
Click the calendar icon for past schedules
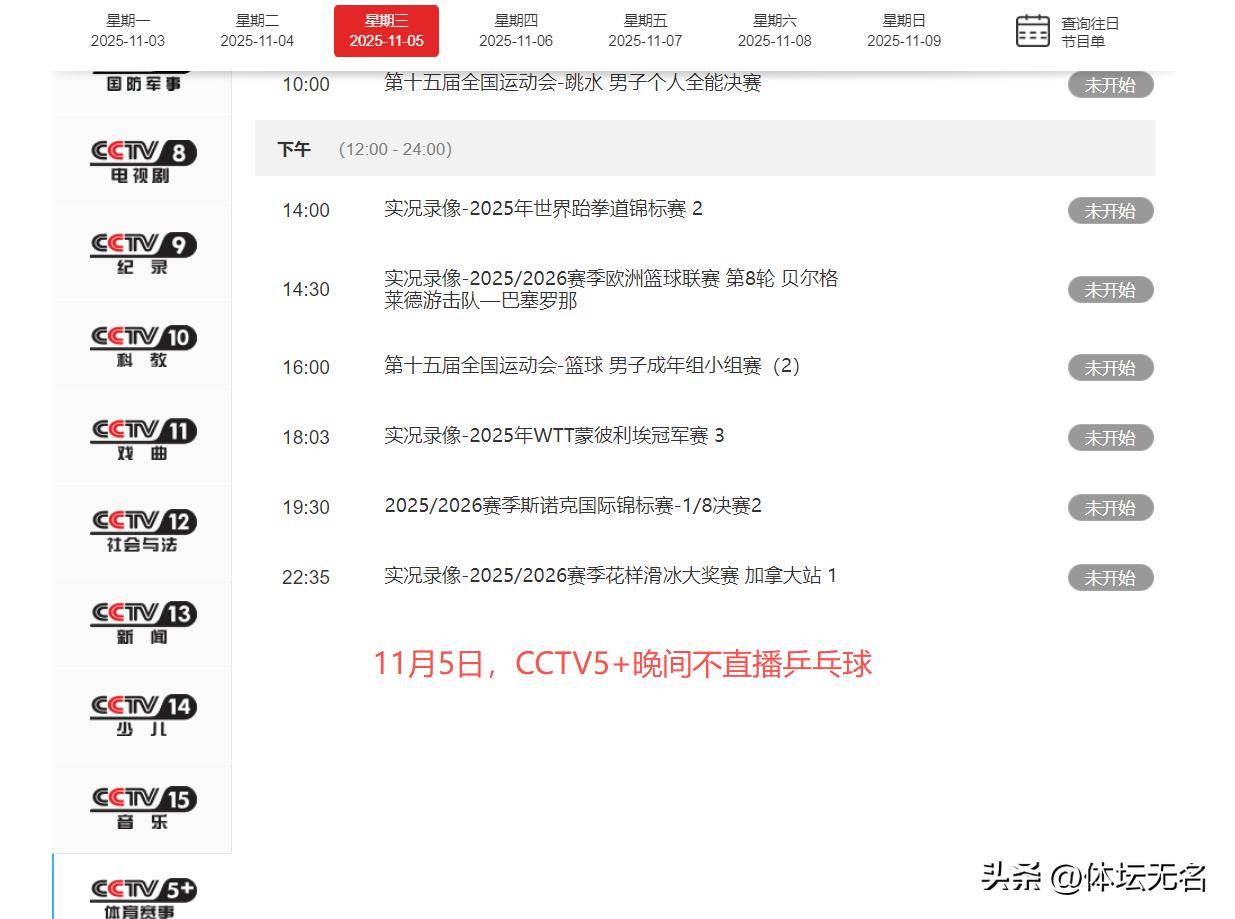pos(1032,31)
